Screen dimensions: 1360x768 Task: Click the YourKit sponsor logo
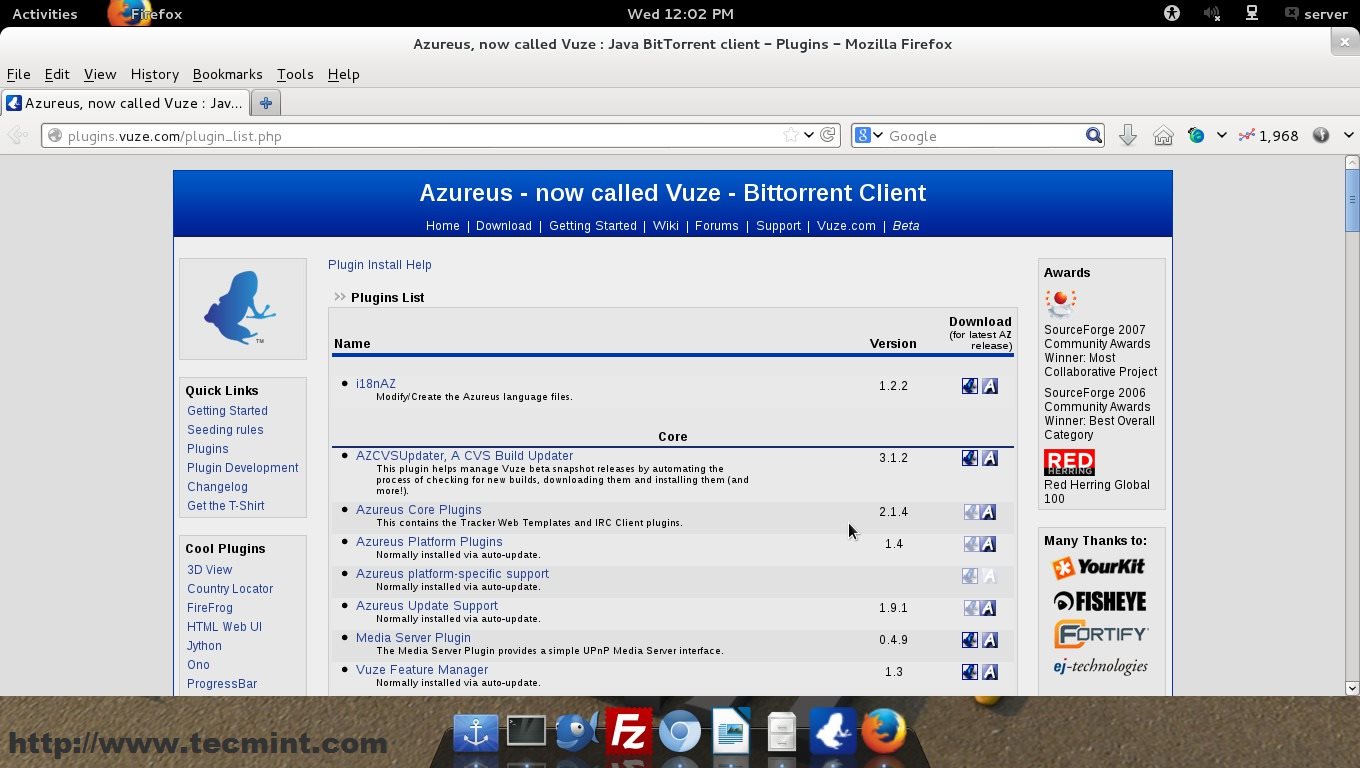1099,567
